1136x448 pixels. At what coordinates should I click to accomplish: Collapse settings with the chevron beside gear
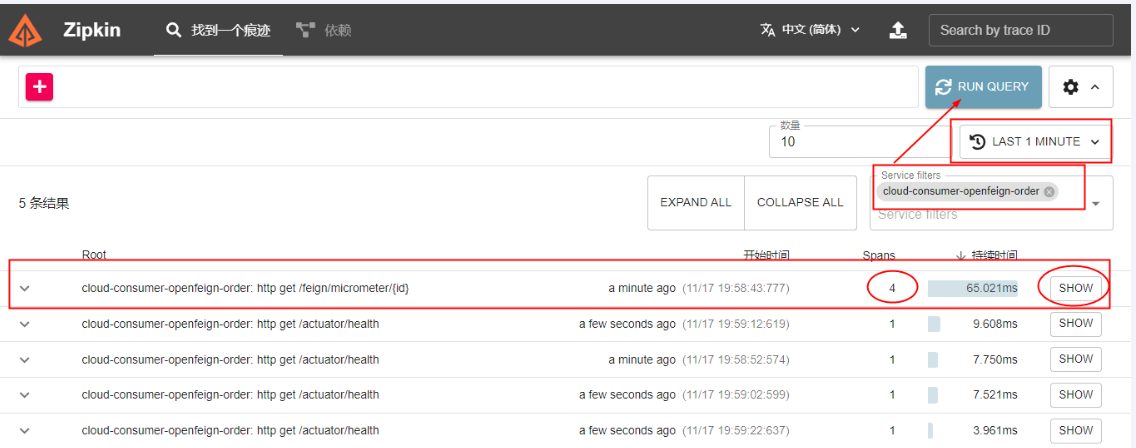[x=1095, y=87]
